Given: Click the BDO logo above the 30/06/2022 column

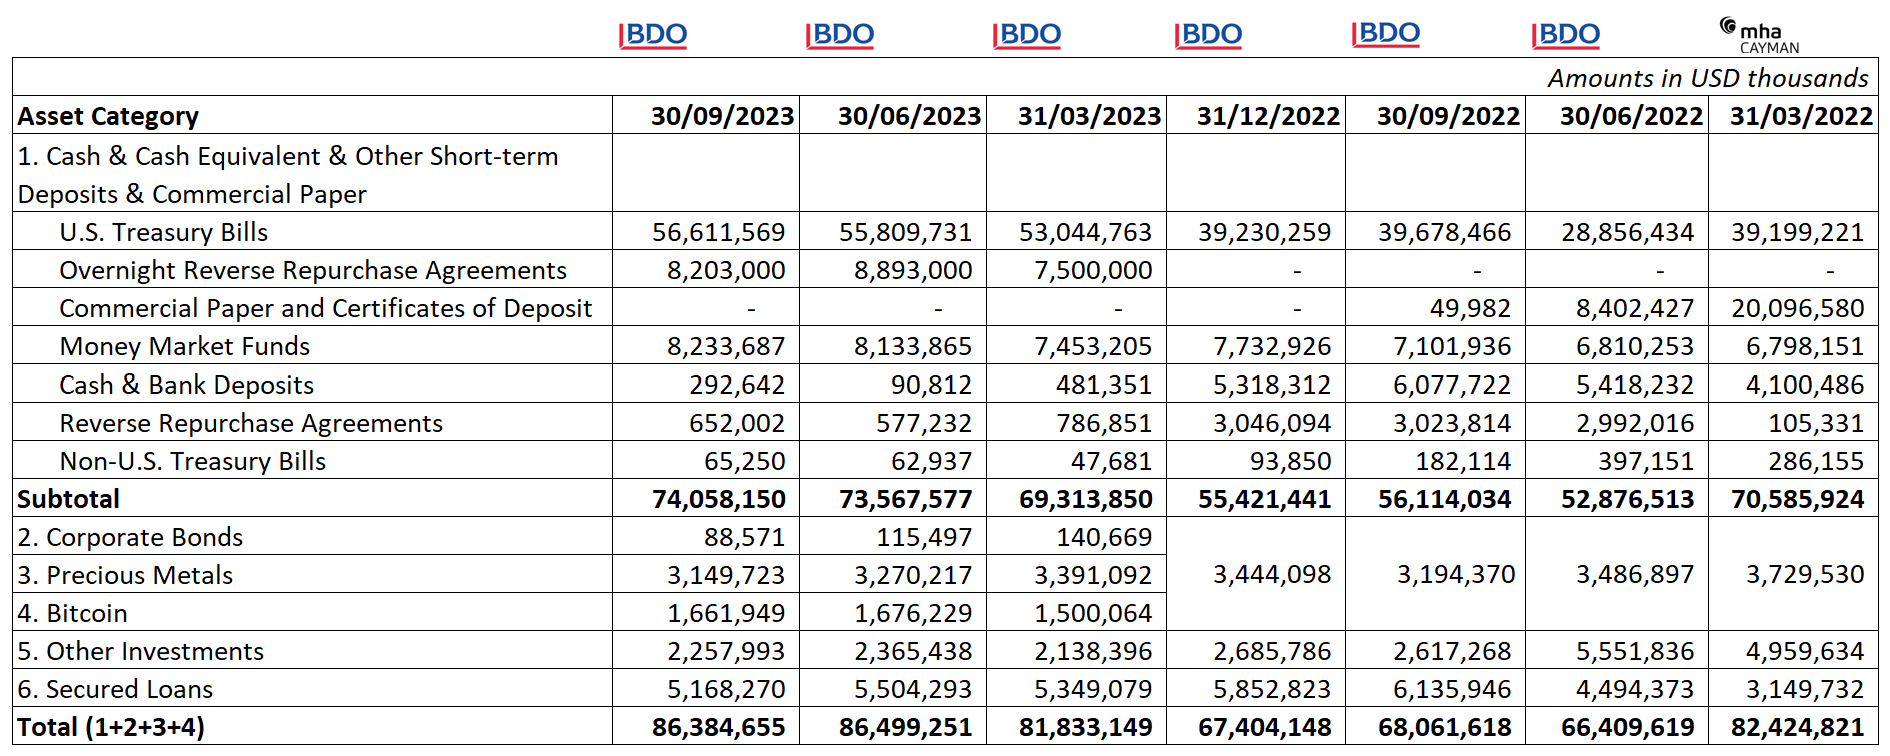Looking at the screenshot, I should click(x=1566, y=35).
